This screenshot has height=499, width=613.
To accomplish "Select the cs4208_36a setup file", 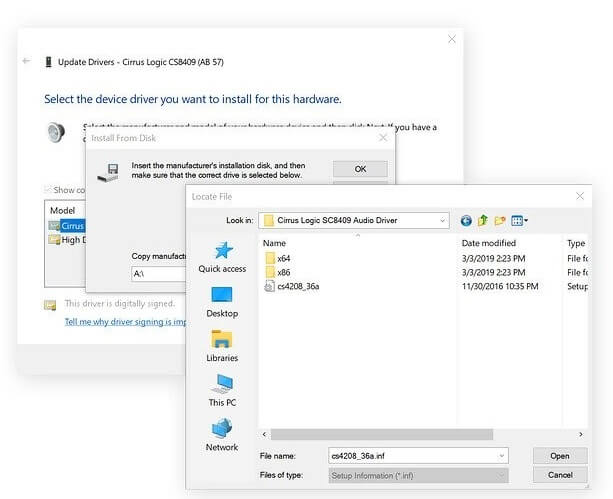I will coord(298,286).
